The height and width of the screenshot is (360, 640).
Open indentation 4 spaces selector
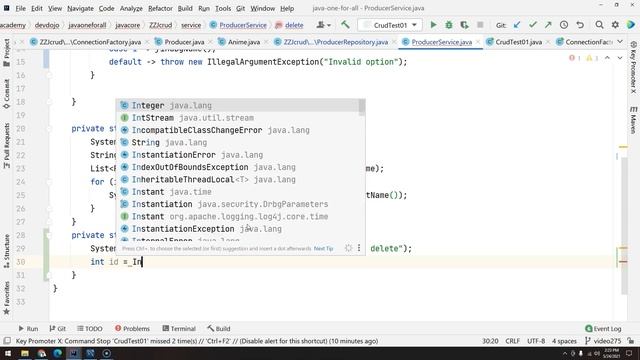pyautogui.click(x=564, y=341)
